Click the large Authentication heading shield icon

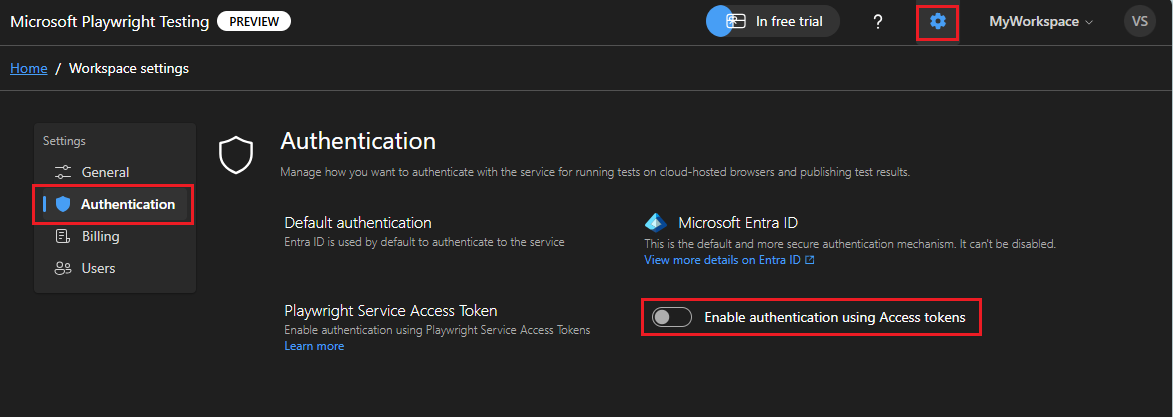point(236,153)
